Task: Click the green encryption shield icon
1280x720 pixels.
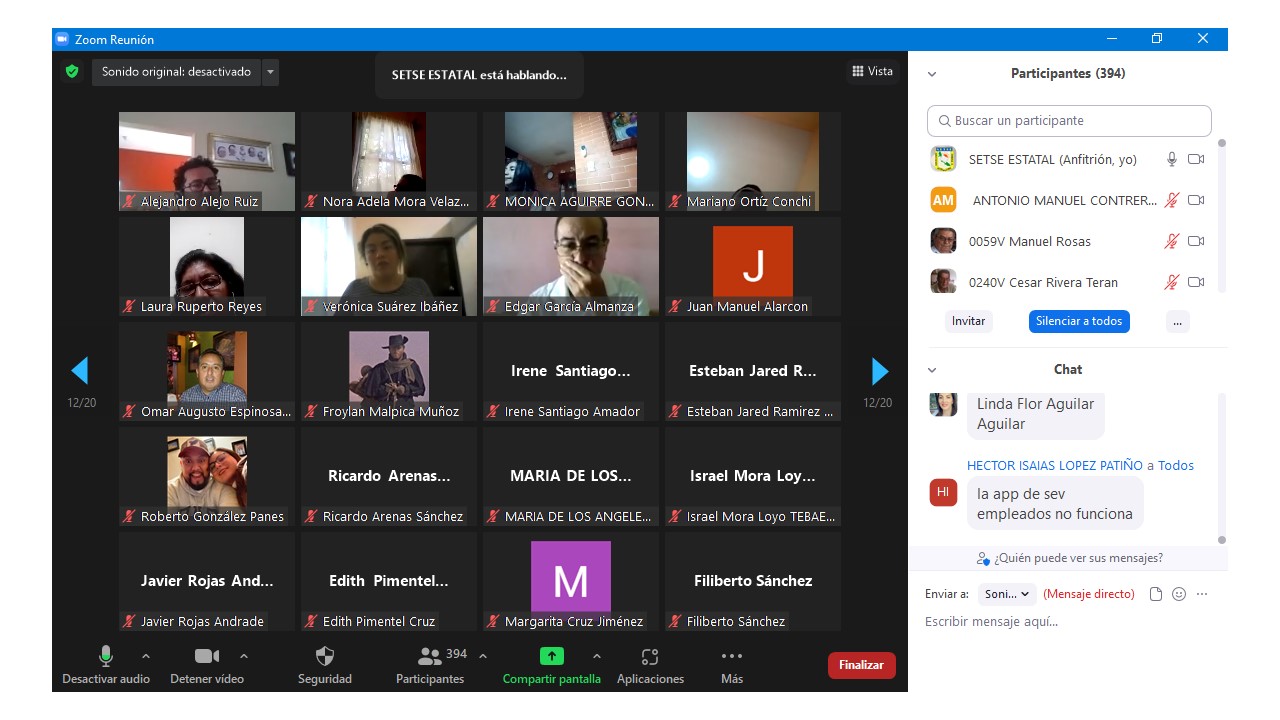Action: click(72, 72)
